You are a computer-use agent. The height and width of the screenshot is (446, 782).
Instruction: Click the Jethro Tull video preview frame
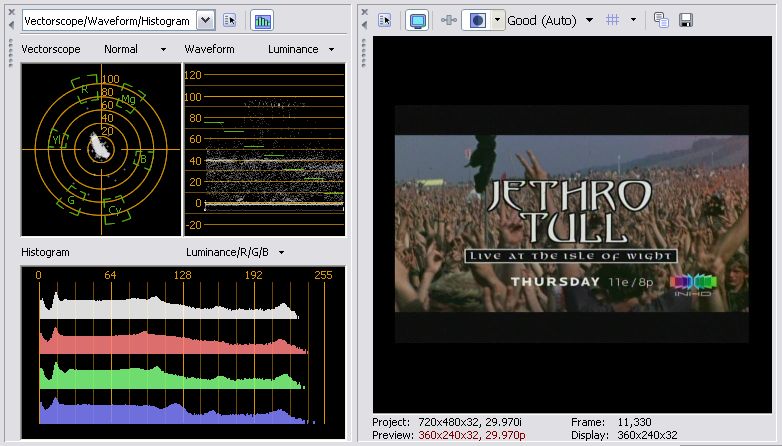tap(572, 223)
